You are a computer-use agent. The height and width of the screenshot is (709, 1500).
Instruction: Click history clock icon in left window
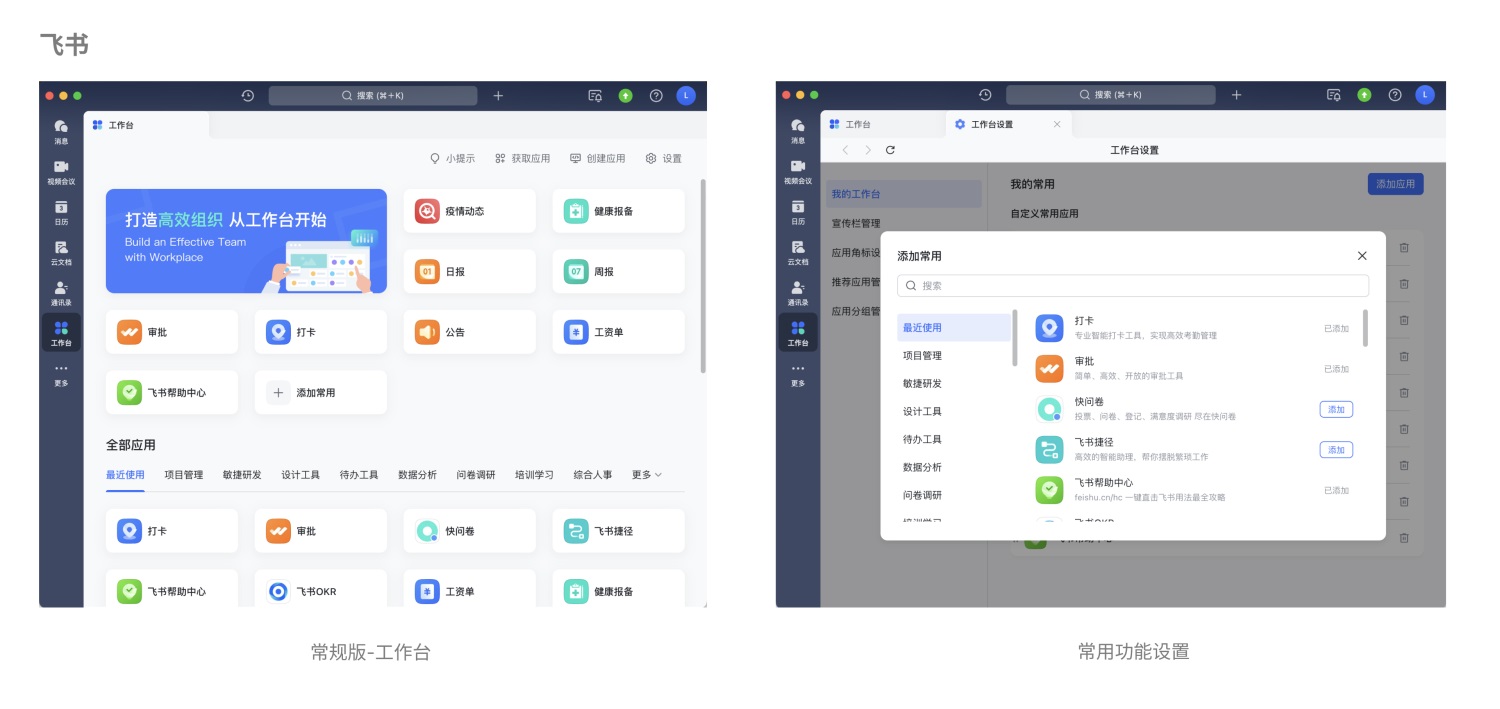coord(248,96)
